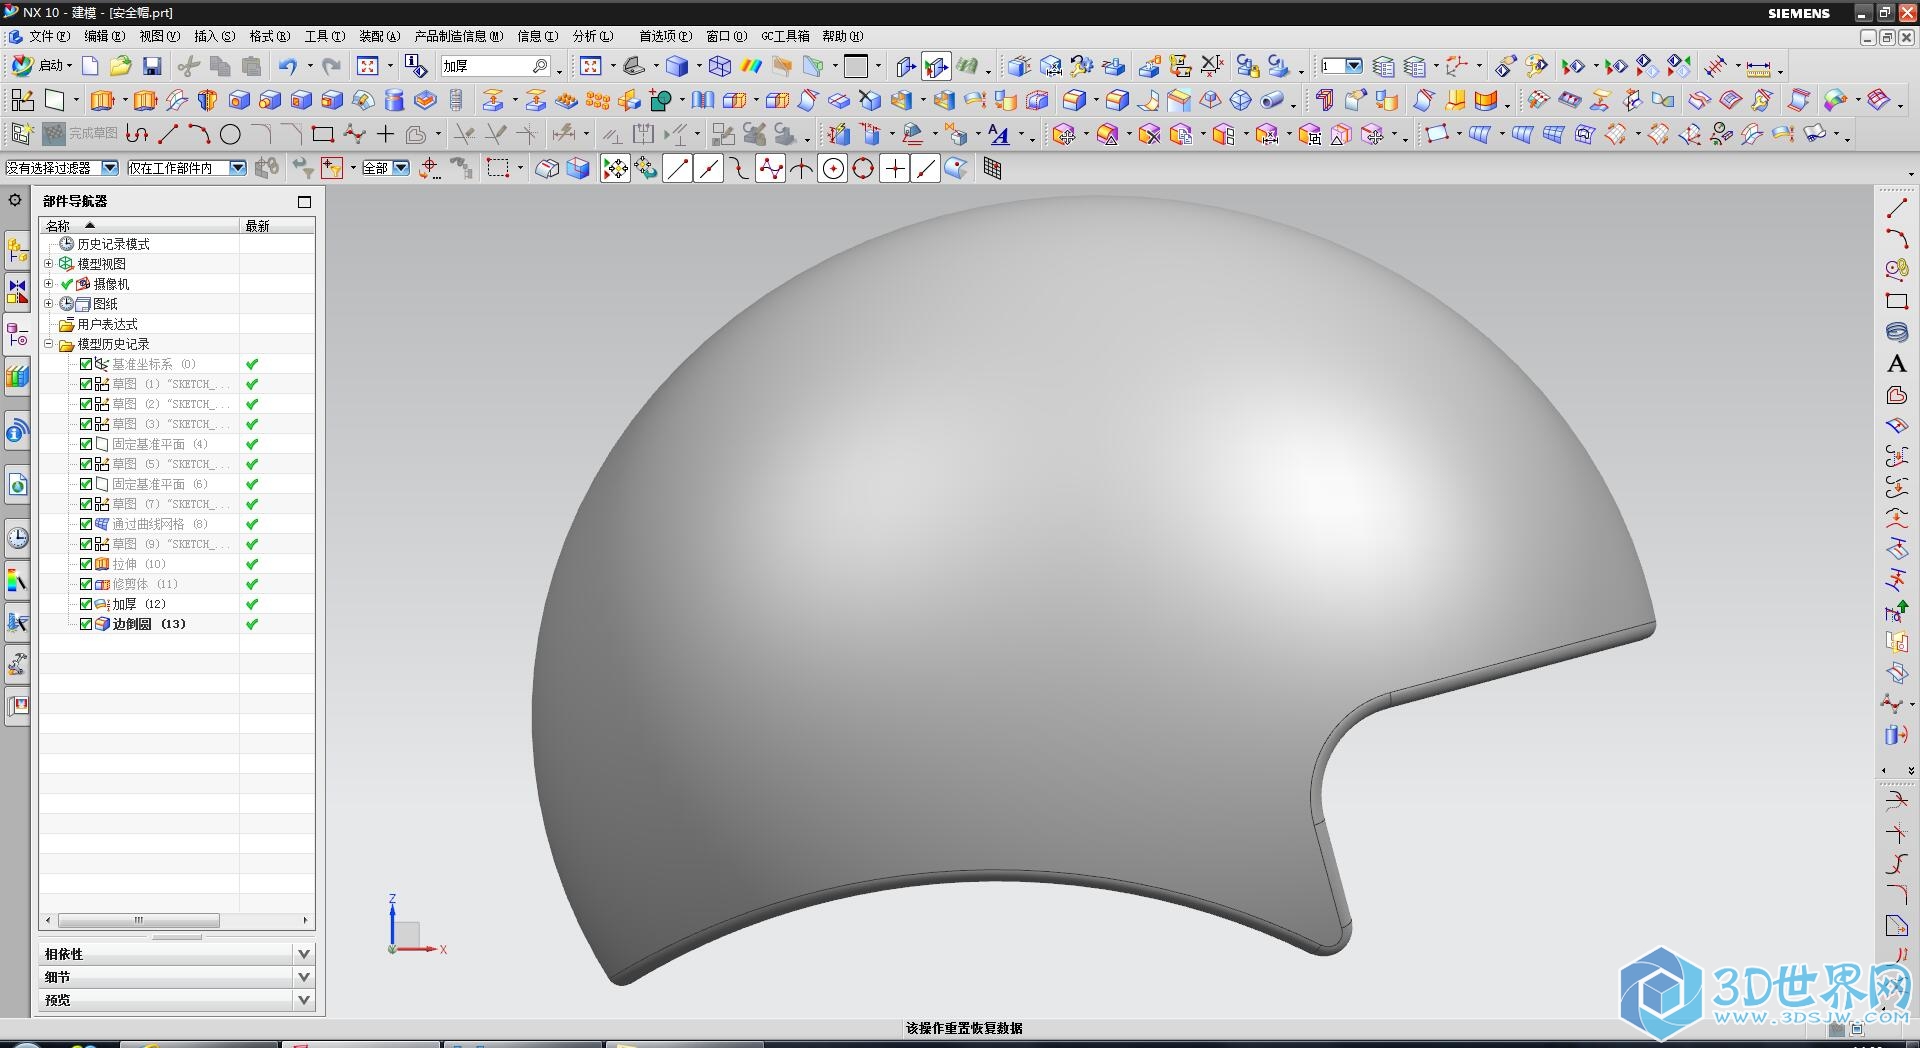Click the Line tool in the right toolbar
Screen dimensions: 1920x1048
(x=1896, y=208)
